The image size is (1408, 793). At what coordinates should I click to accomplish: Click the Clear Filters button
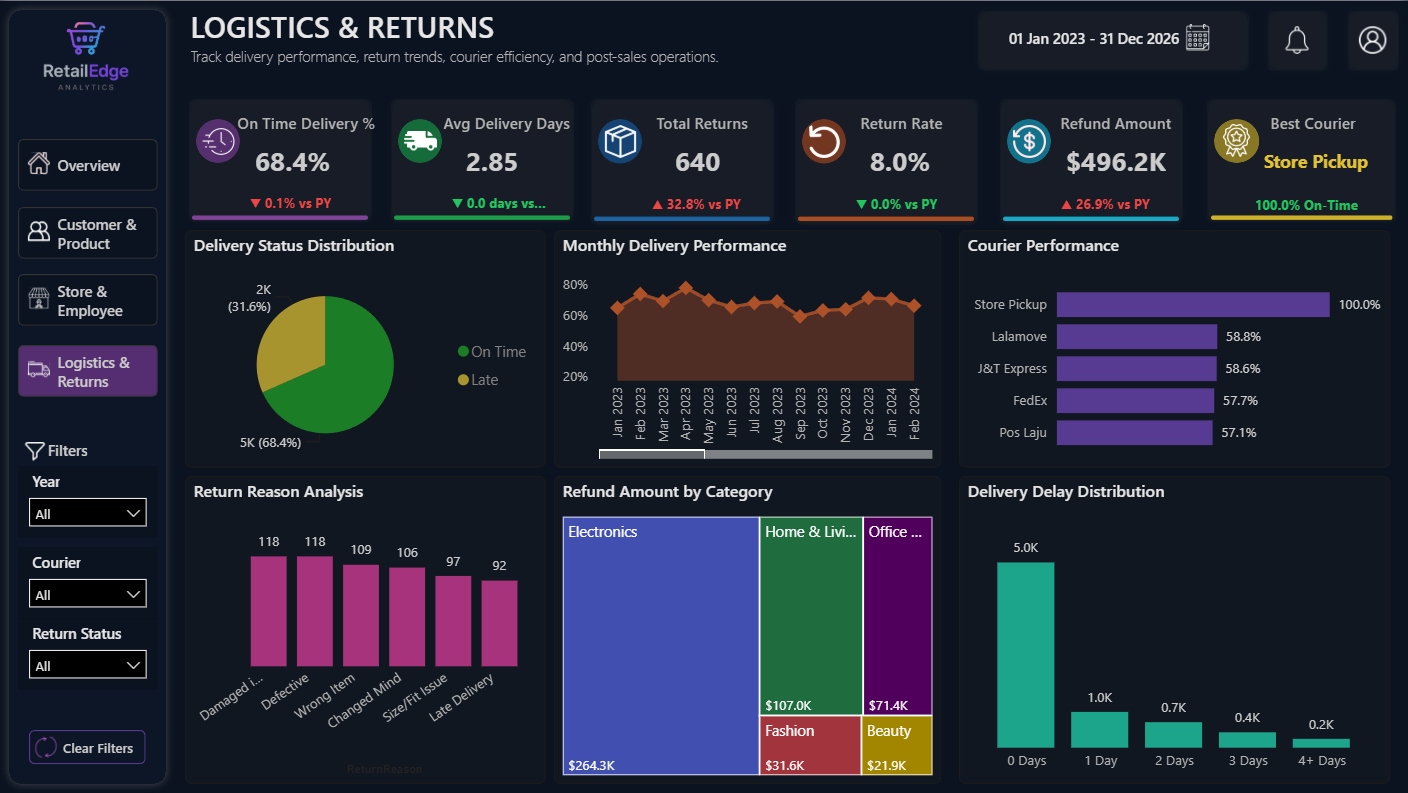(87, 748)
